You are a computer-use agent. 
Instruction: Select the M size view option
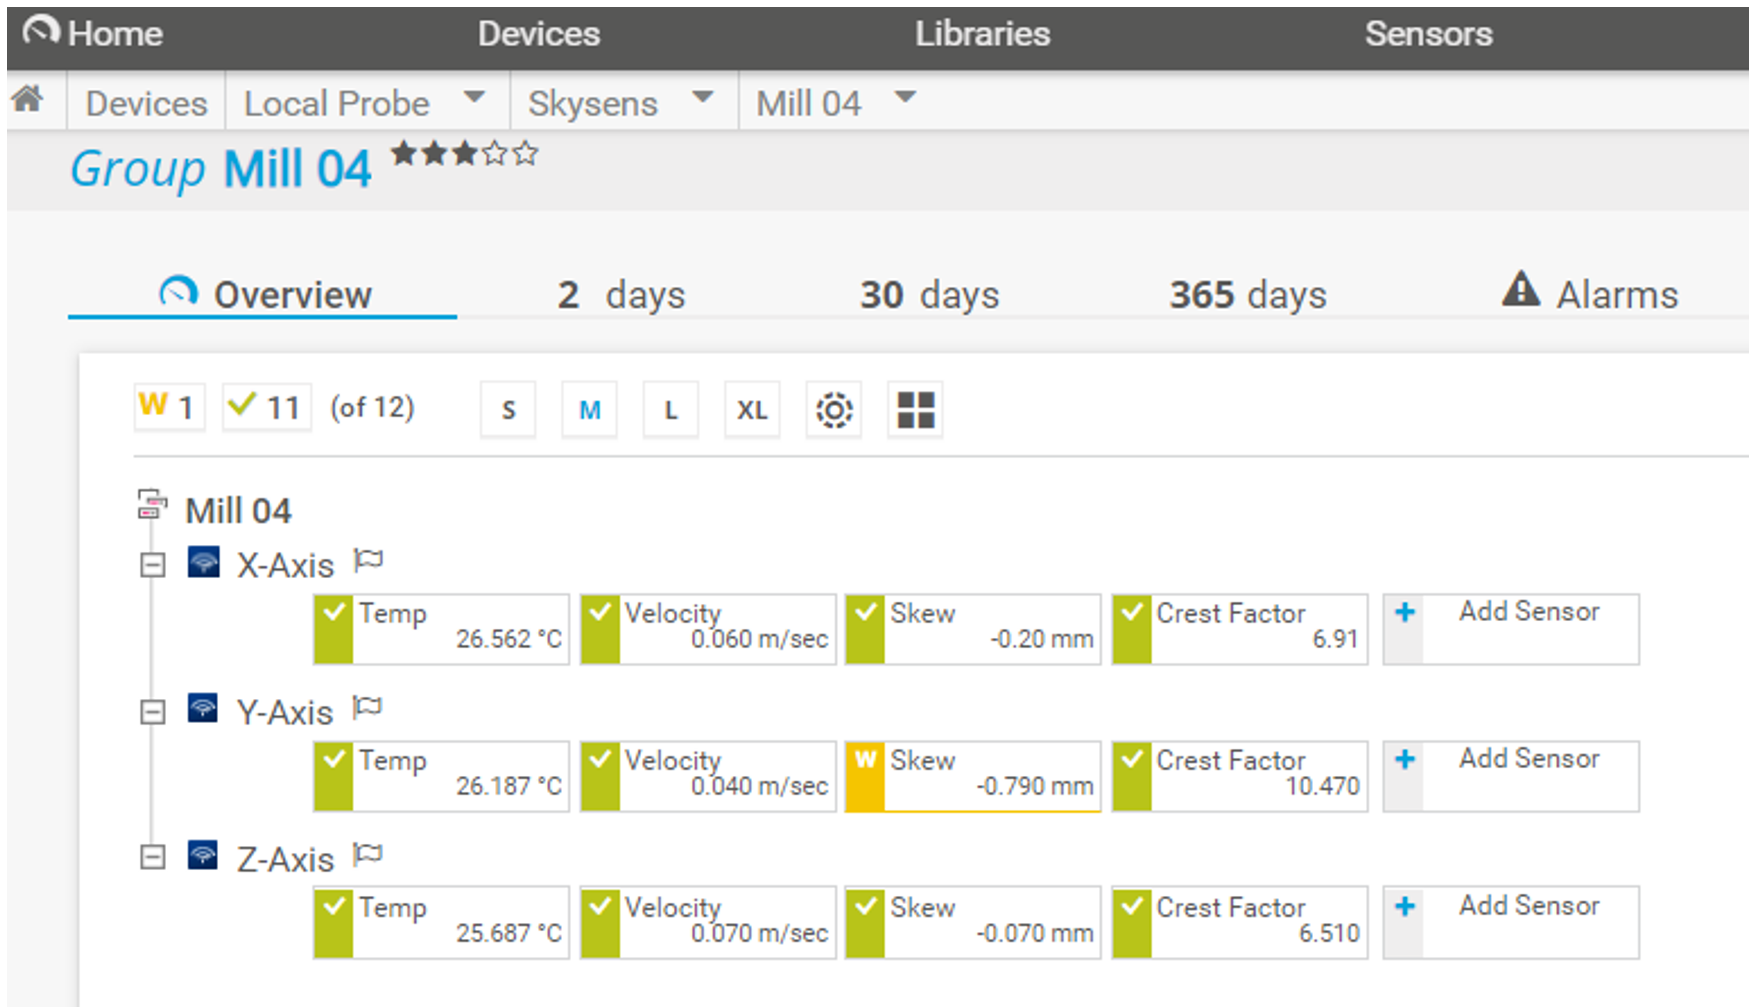(x=589, y=410)
